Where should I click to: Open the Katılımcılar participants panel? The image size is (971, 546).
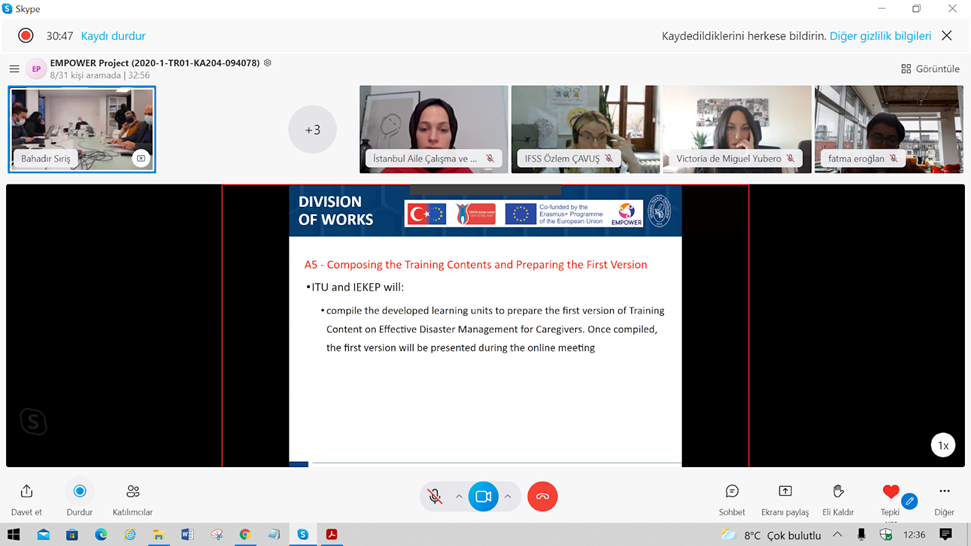click(132, 492)
